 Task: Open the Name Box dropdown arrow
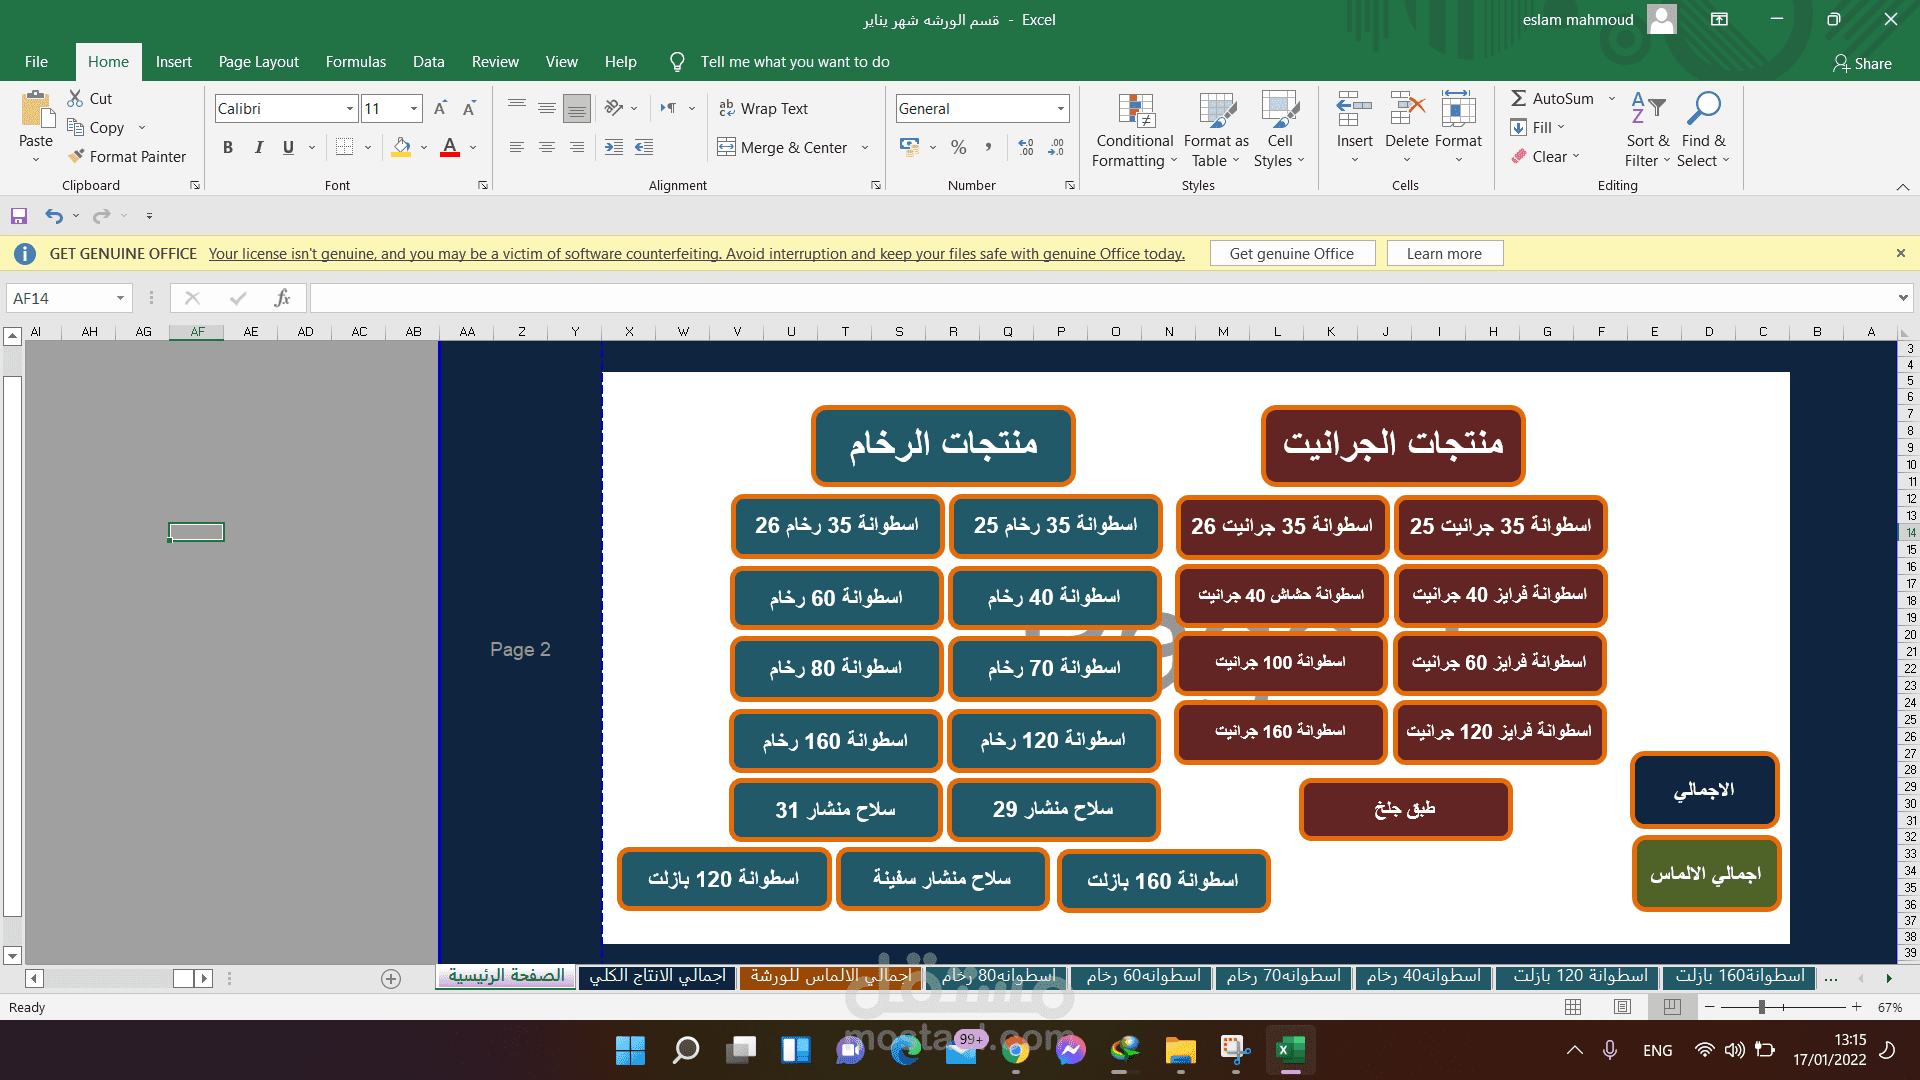(120, 298)
